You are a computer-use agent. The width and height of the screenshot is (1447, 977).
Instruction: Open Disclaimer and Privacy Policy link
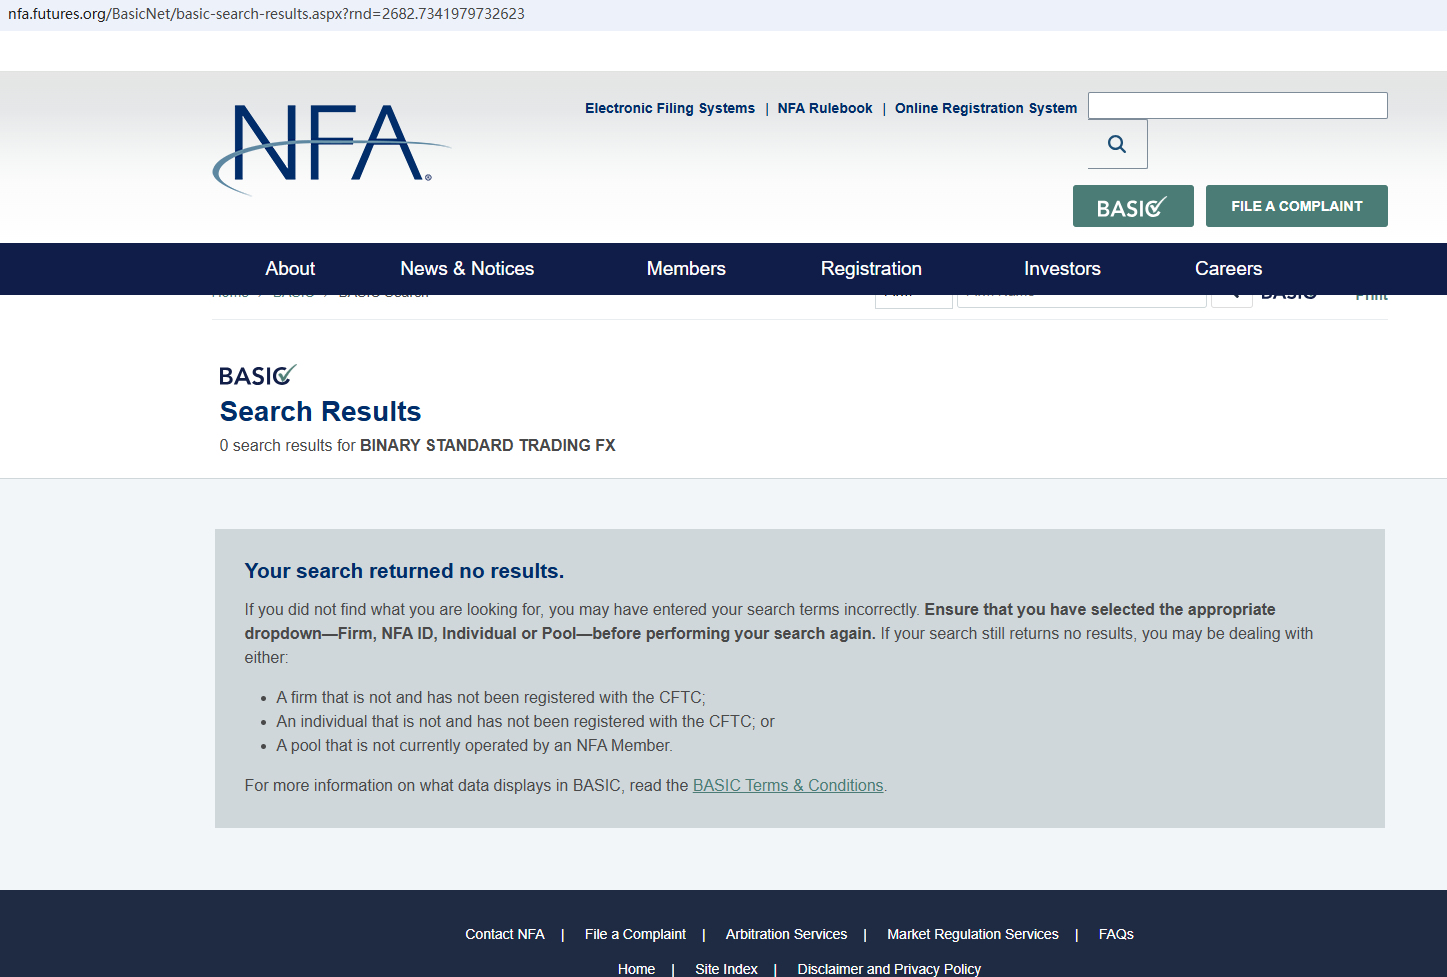point(889,969)
